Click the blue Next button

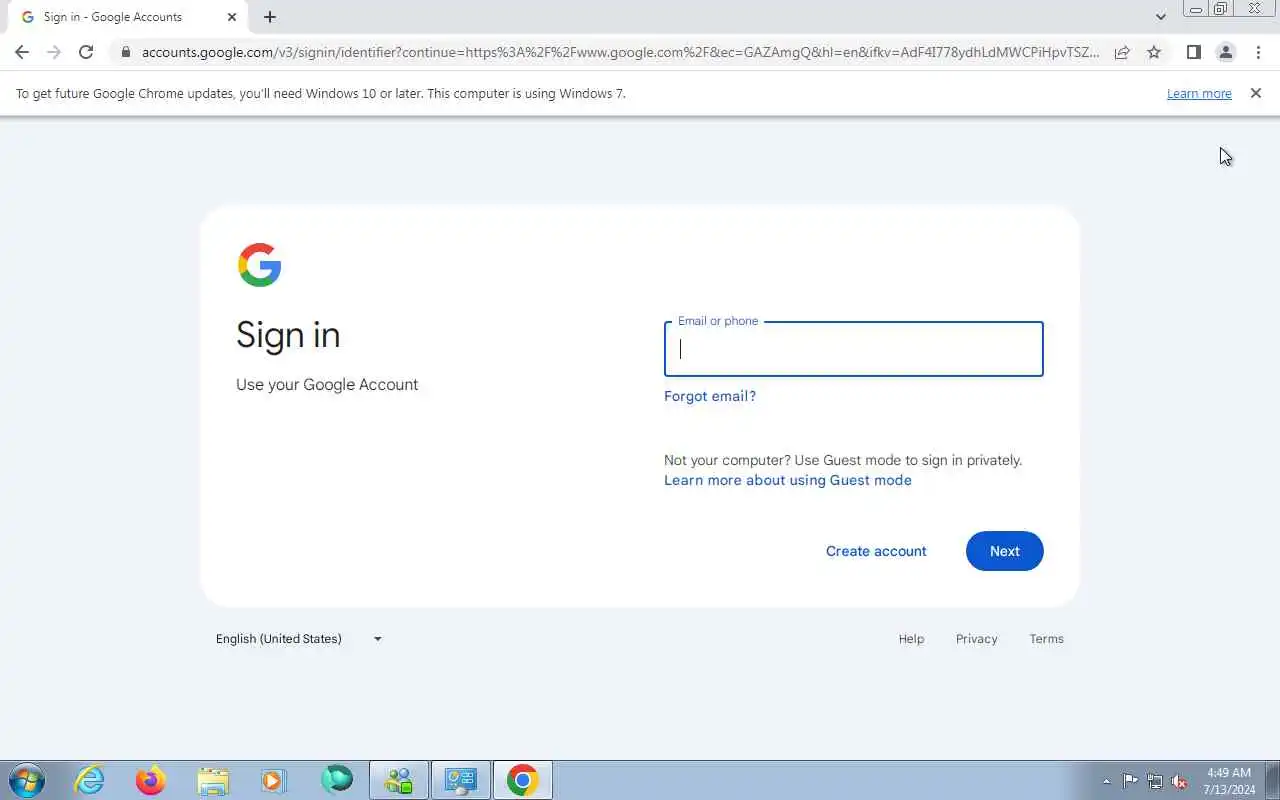[x=1004, y=551]
